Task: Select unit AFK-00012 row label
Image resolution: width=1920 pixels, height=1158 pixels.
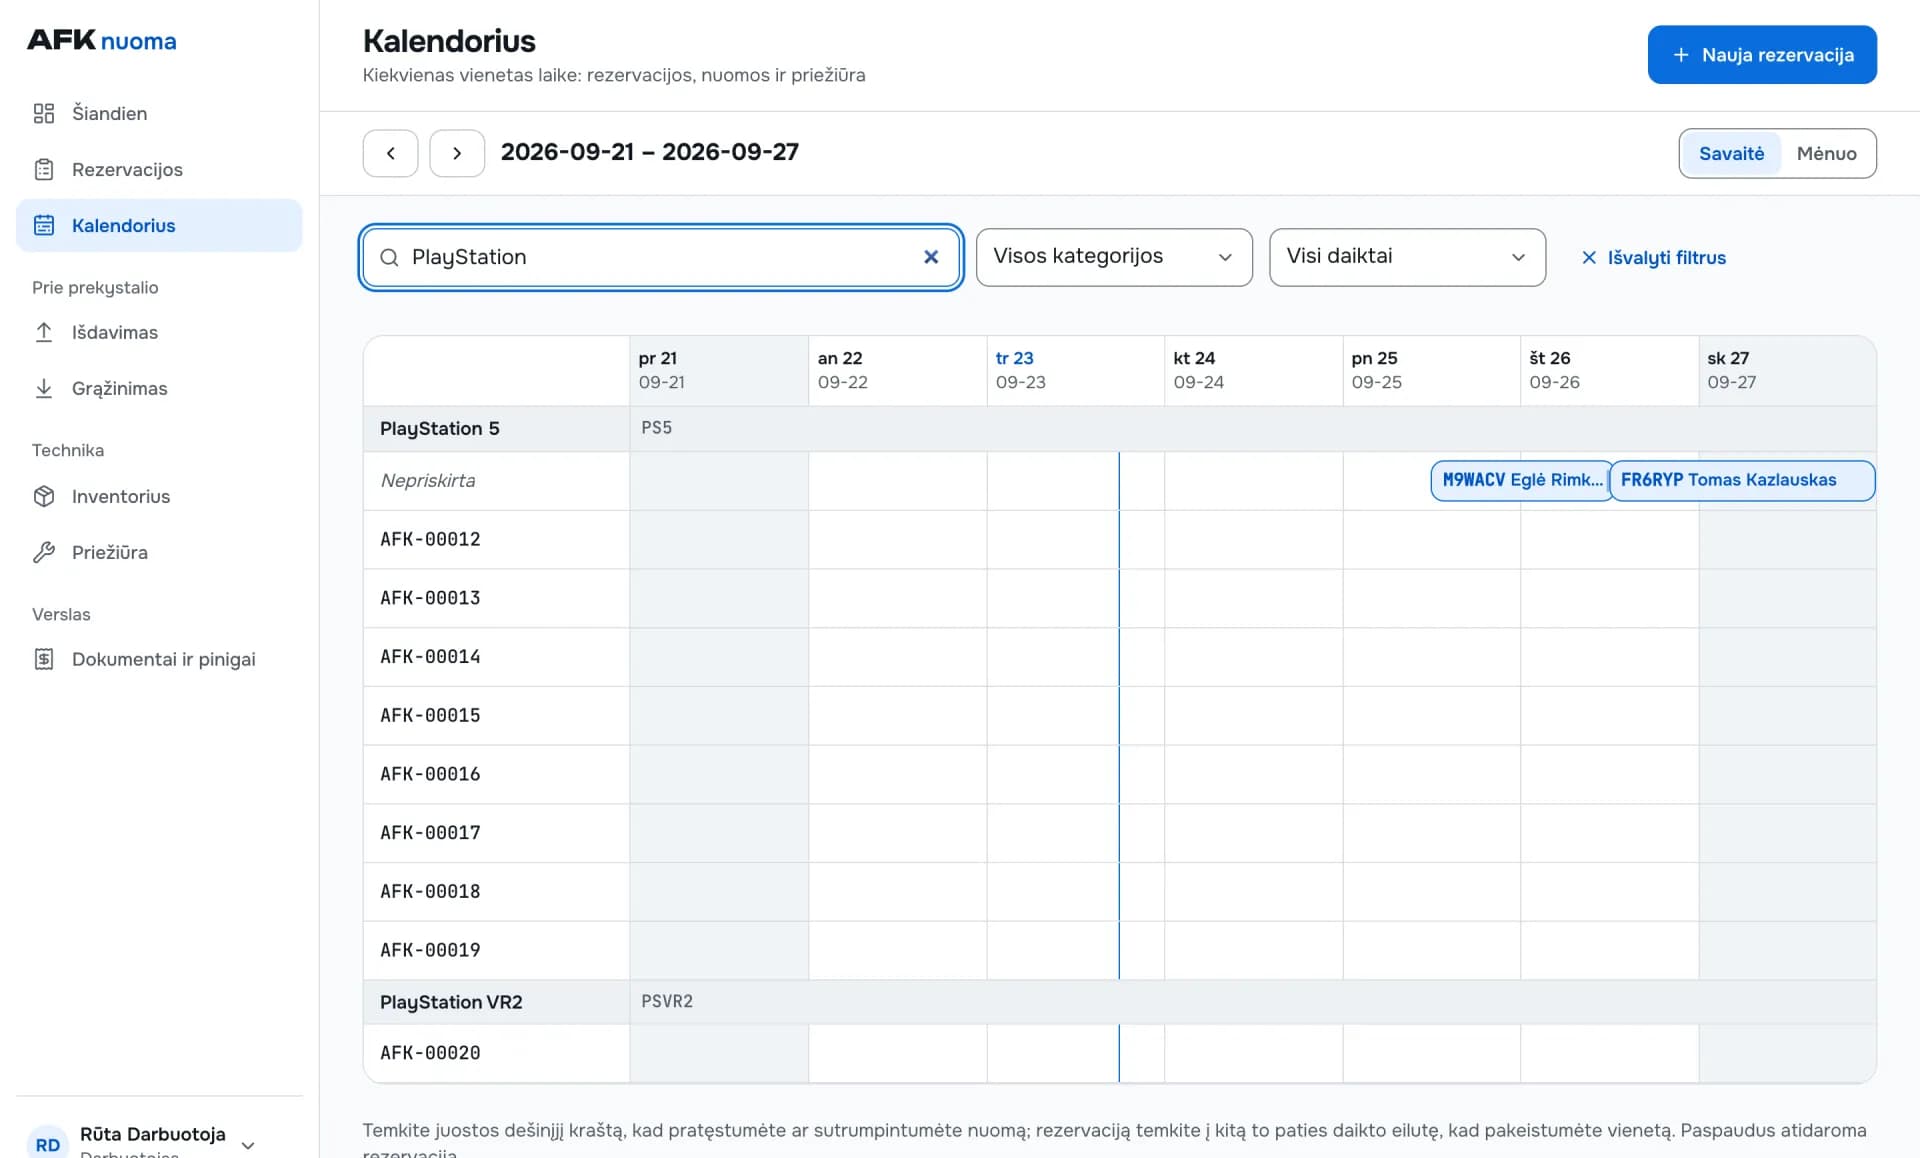Action: tap(430, 539)
